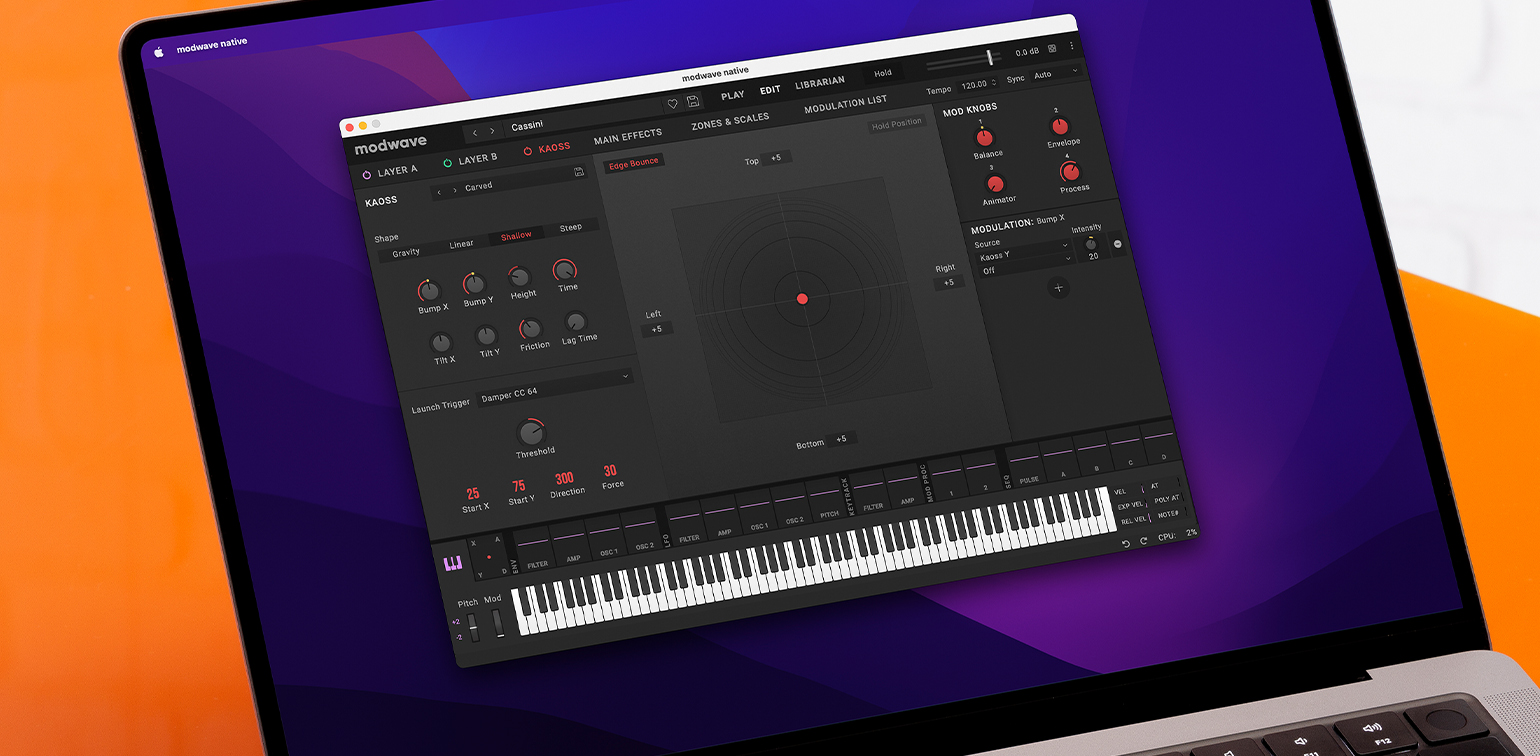Go to previous performance before Cassini
Image resolution: width=1540 pixels, height=756 pixels.
point(475,132)
